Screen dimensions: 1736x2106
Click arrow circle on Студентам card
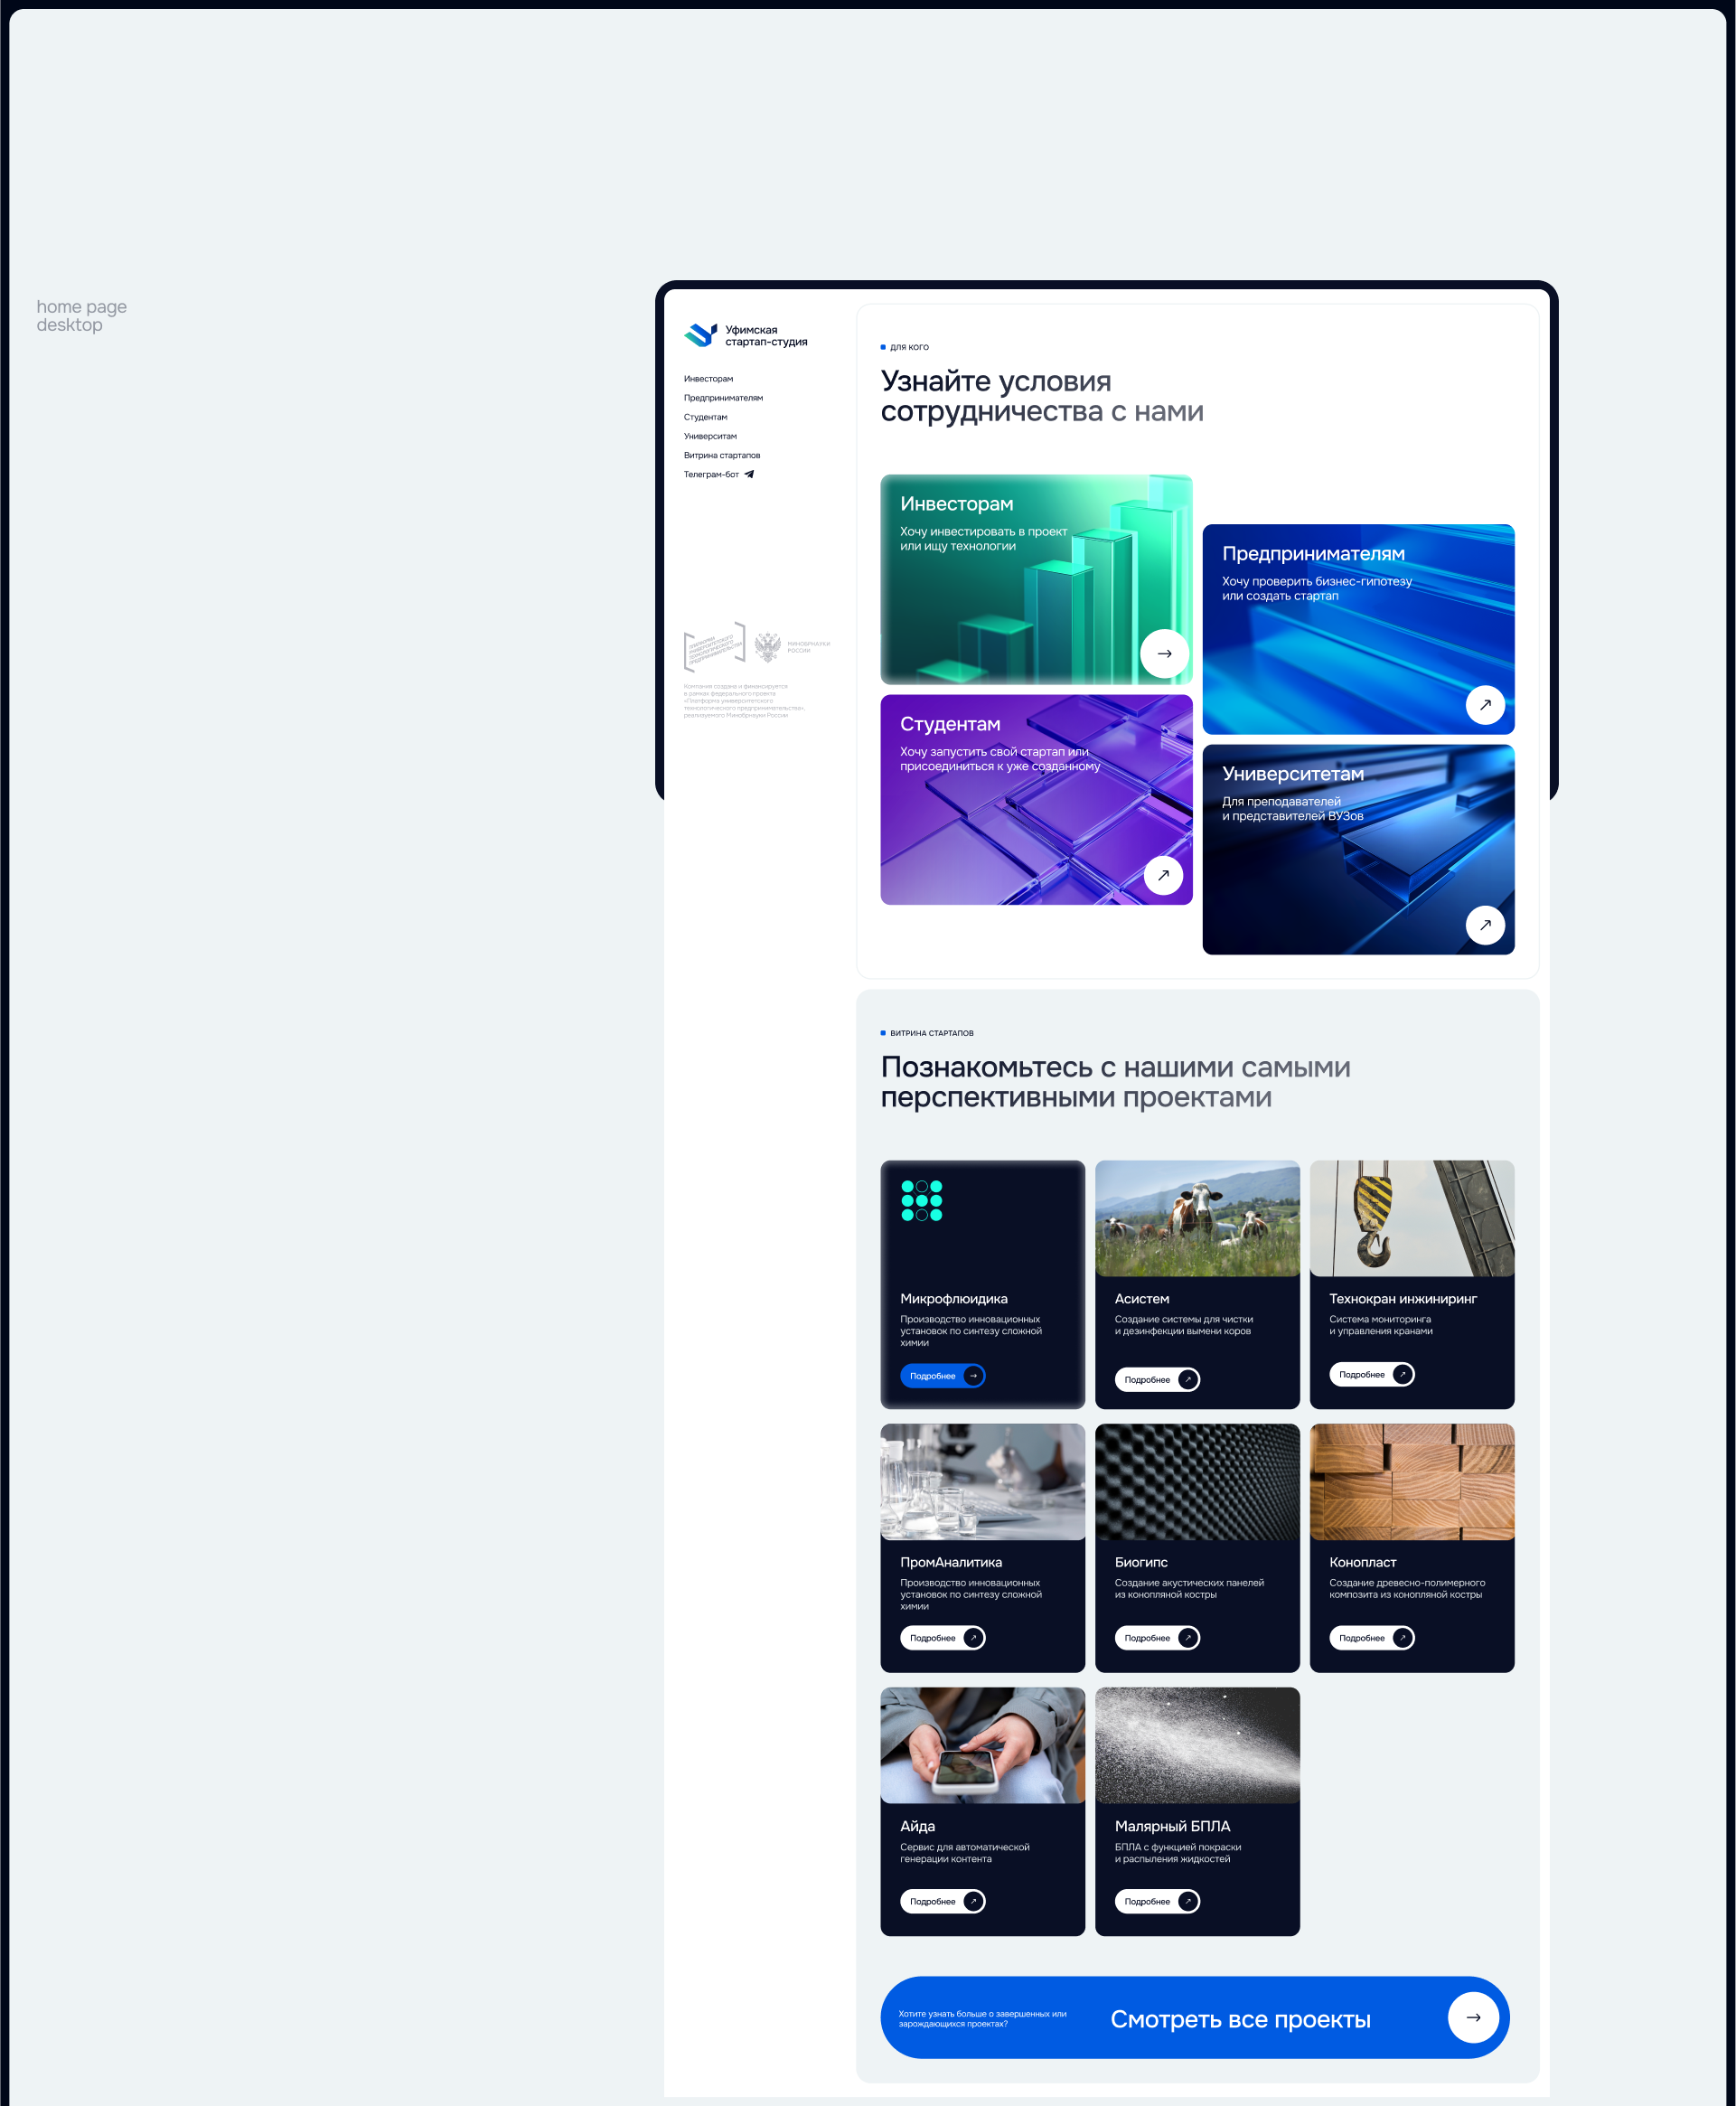[1163, 875]
